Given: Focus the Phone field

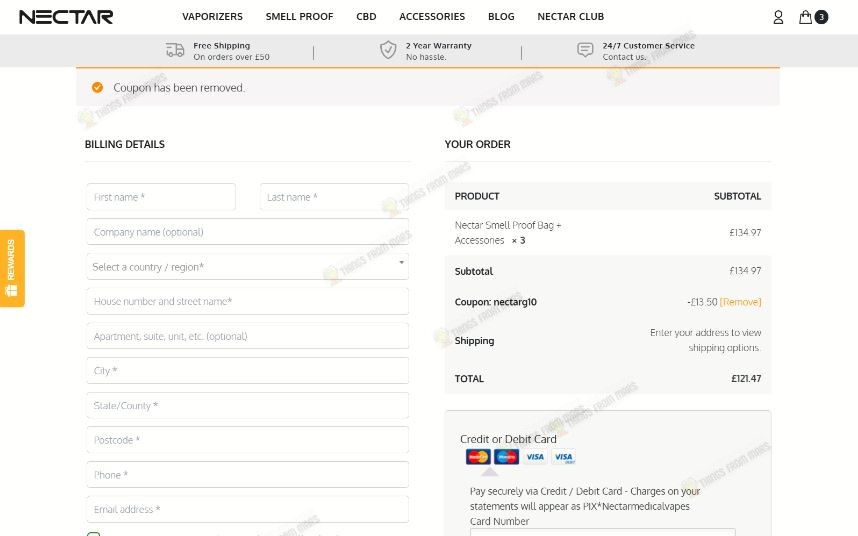Looking at the screenshot, I should [x=247, y=475].
